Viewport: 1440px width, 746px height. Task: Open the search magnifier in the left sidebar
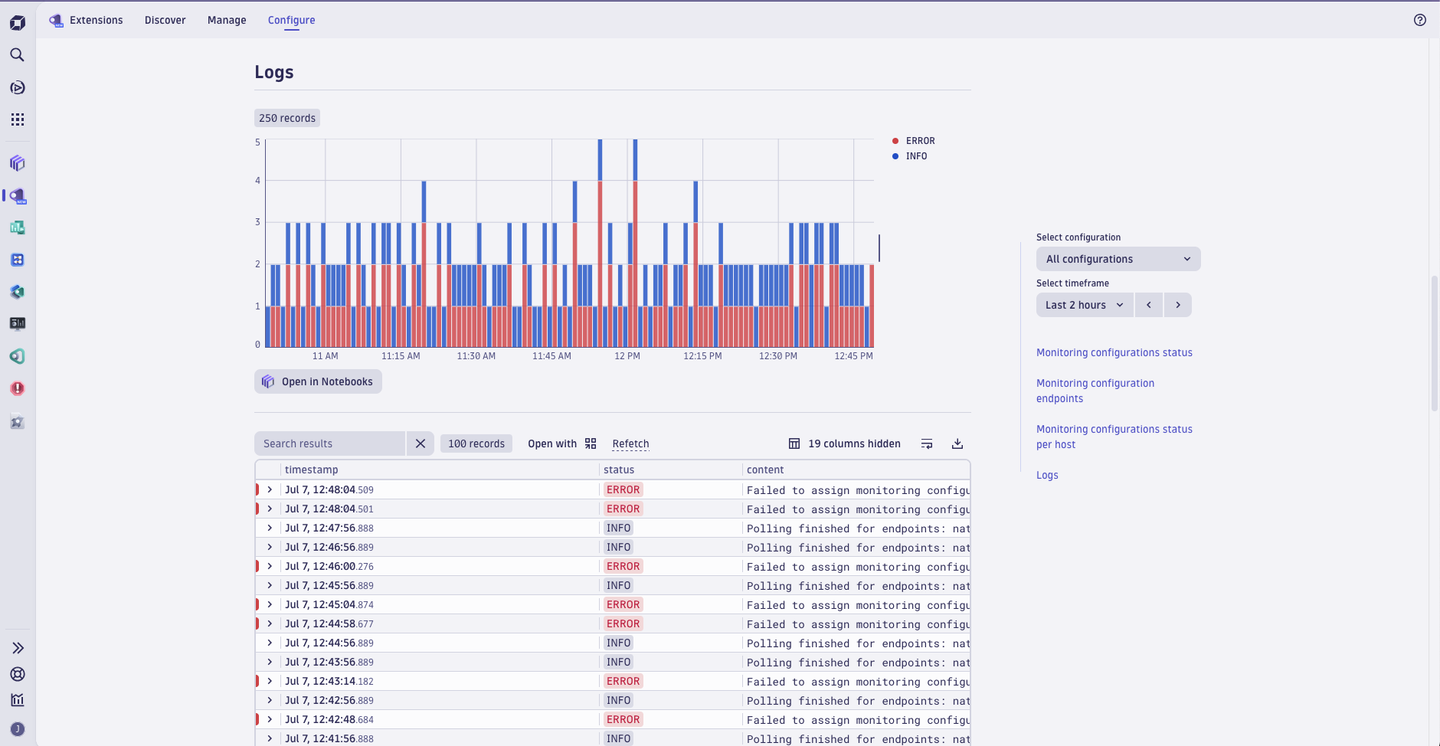click(x=16, y=55)
